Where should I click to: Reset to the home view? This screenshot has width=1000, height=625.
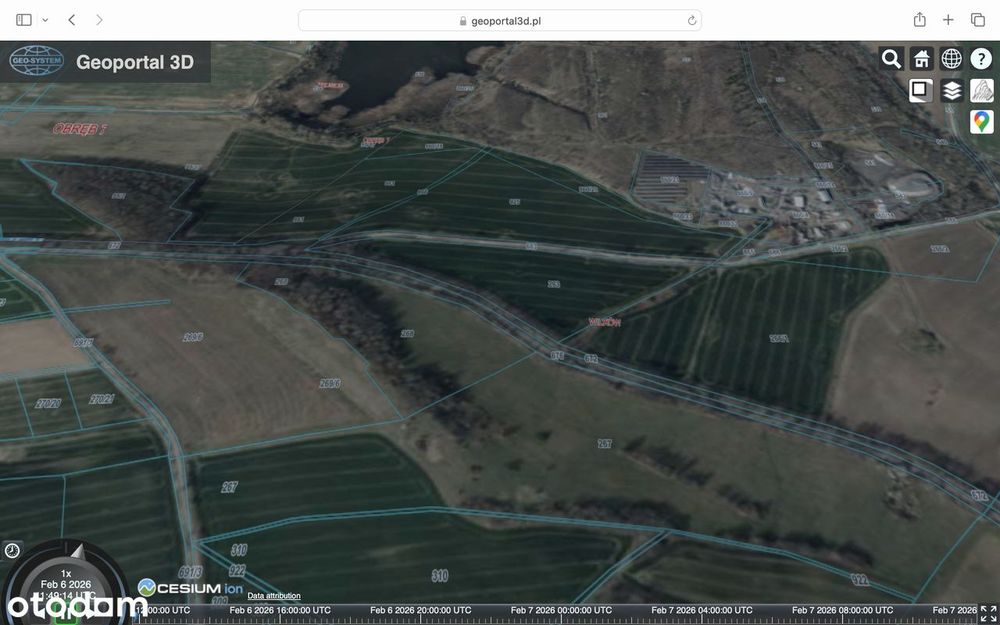click(921, 59)
